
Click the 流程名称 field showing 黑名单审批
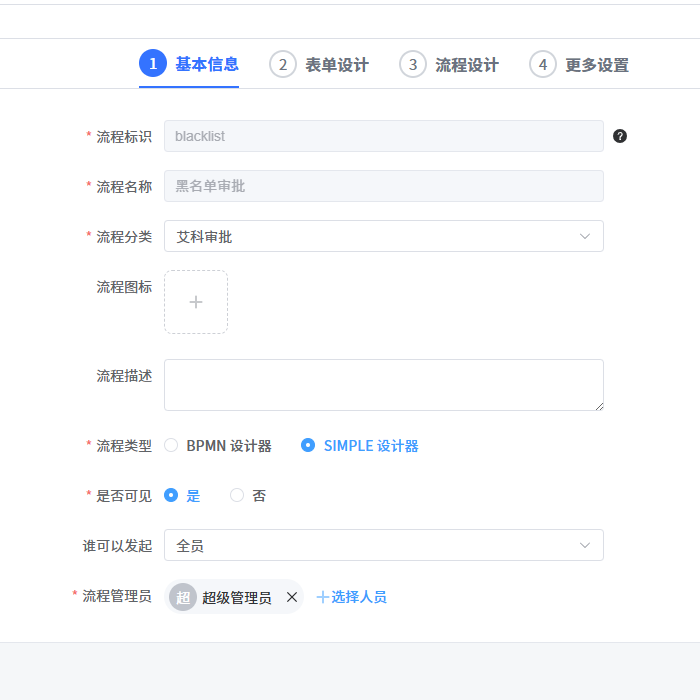tap(384, 186)
